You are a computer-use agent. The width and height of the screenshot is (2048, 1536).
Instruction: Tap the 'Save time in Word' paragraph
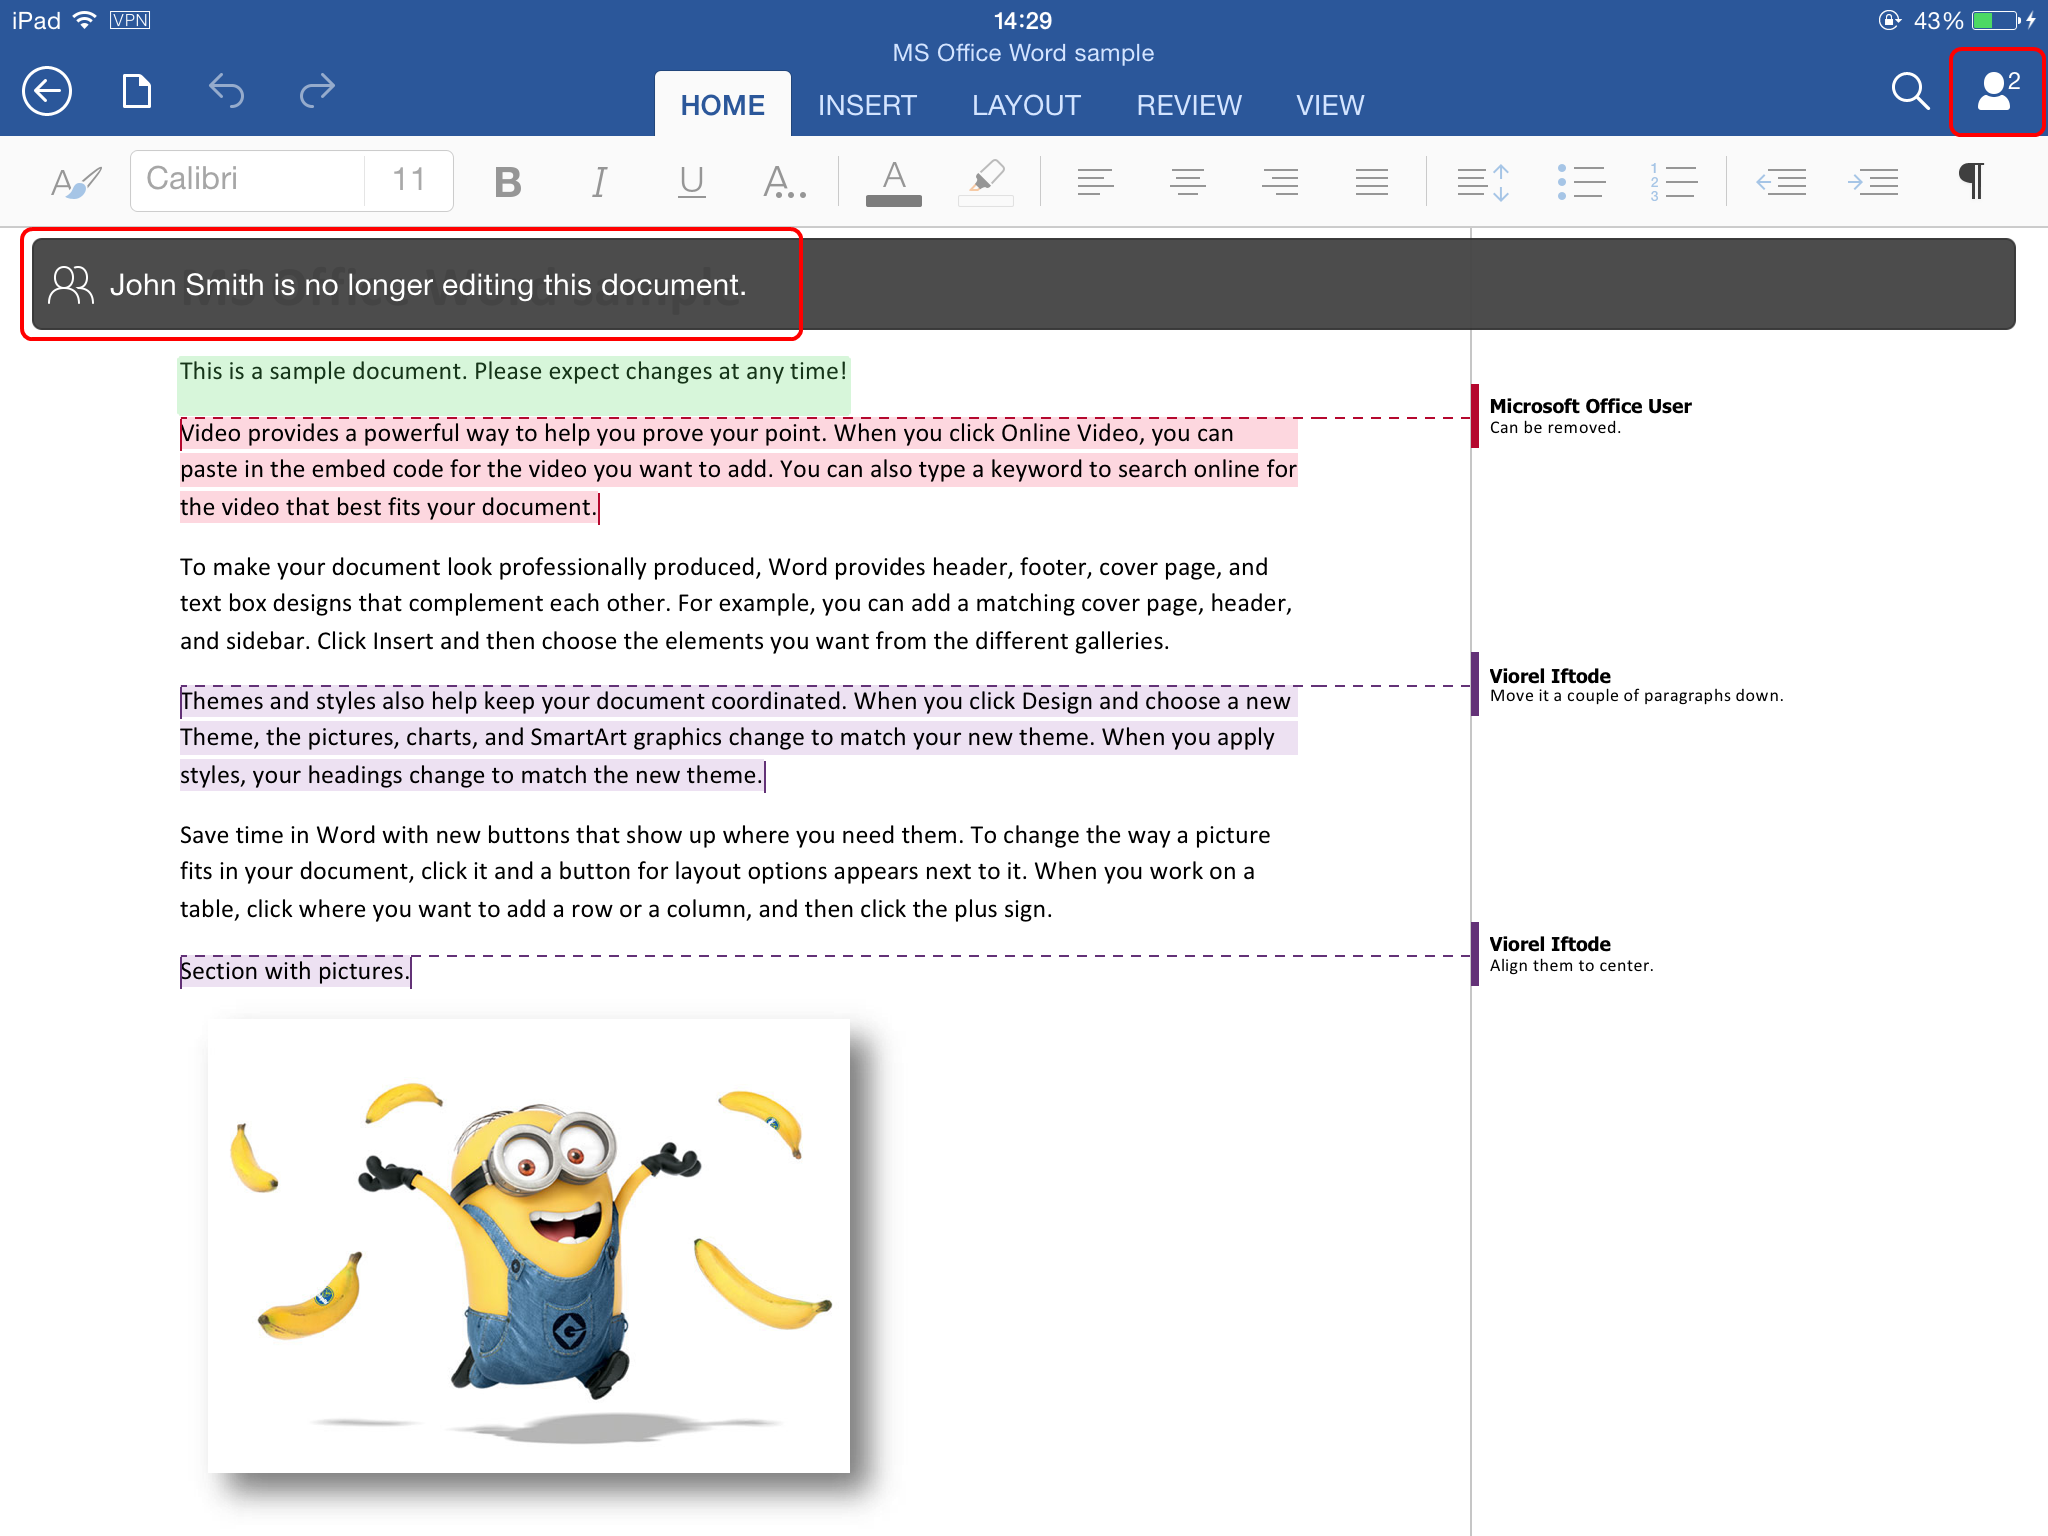(726, 872)
